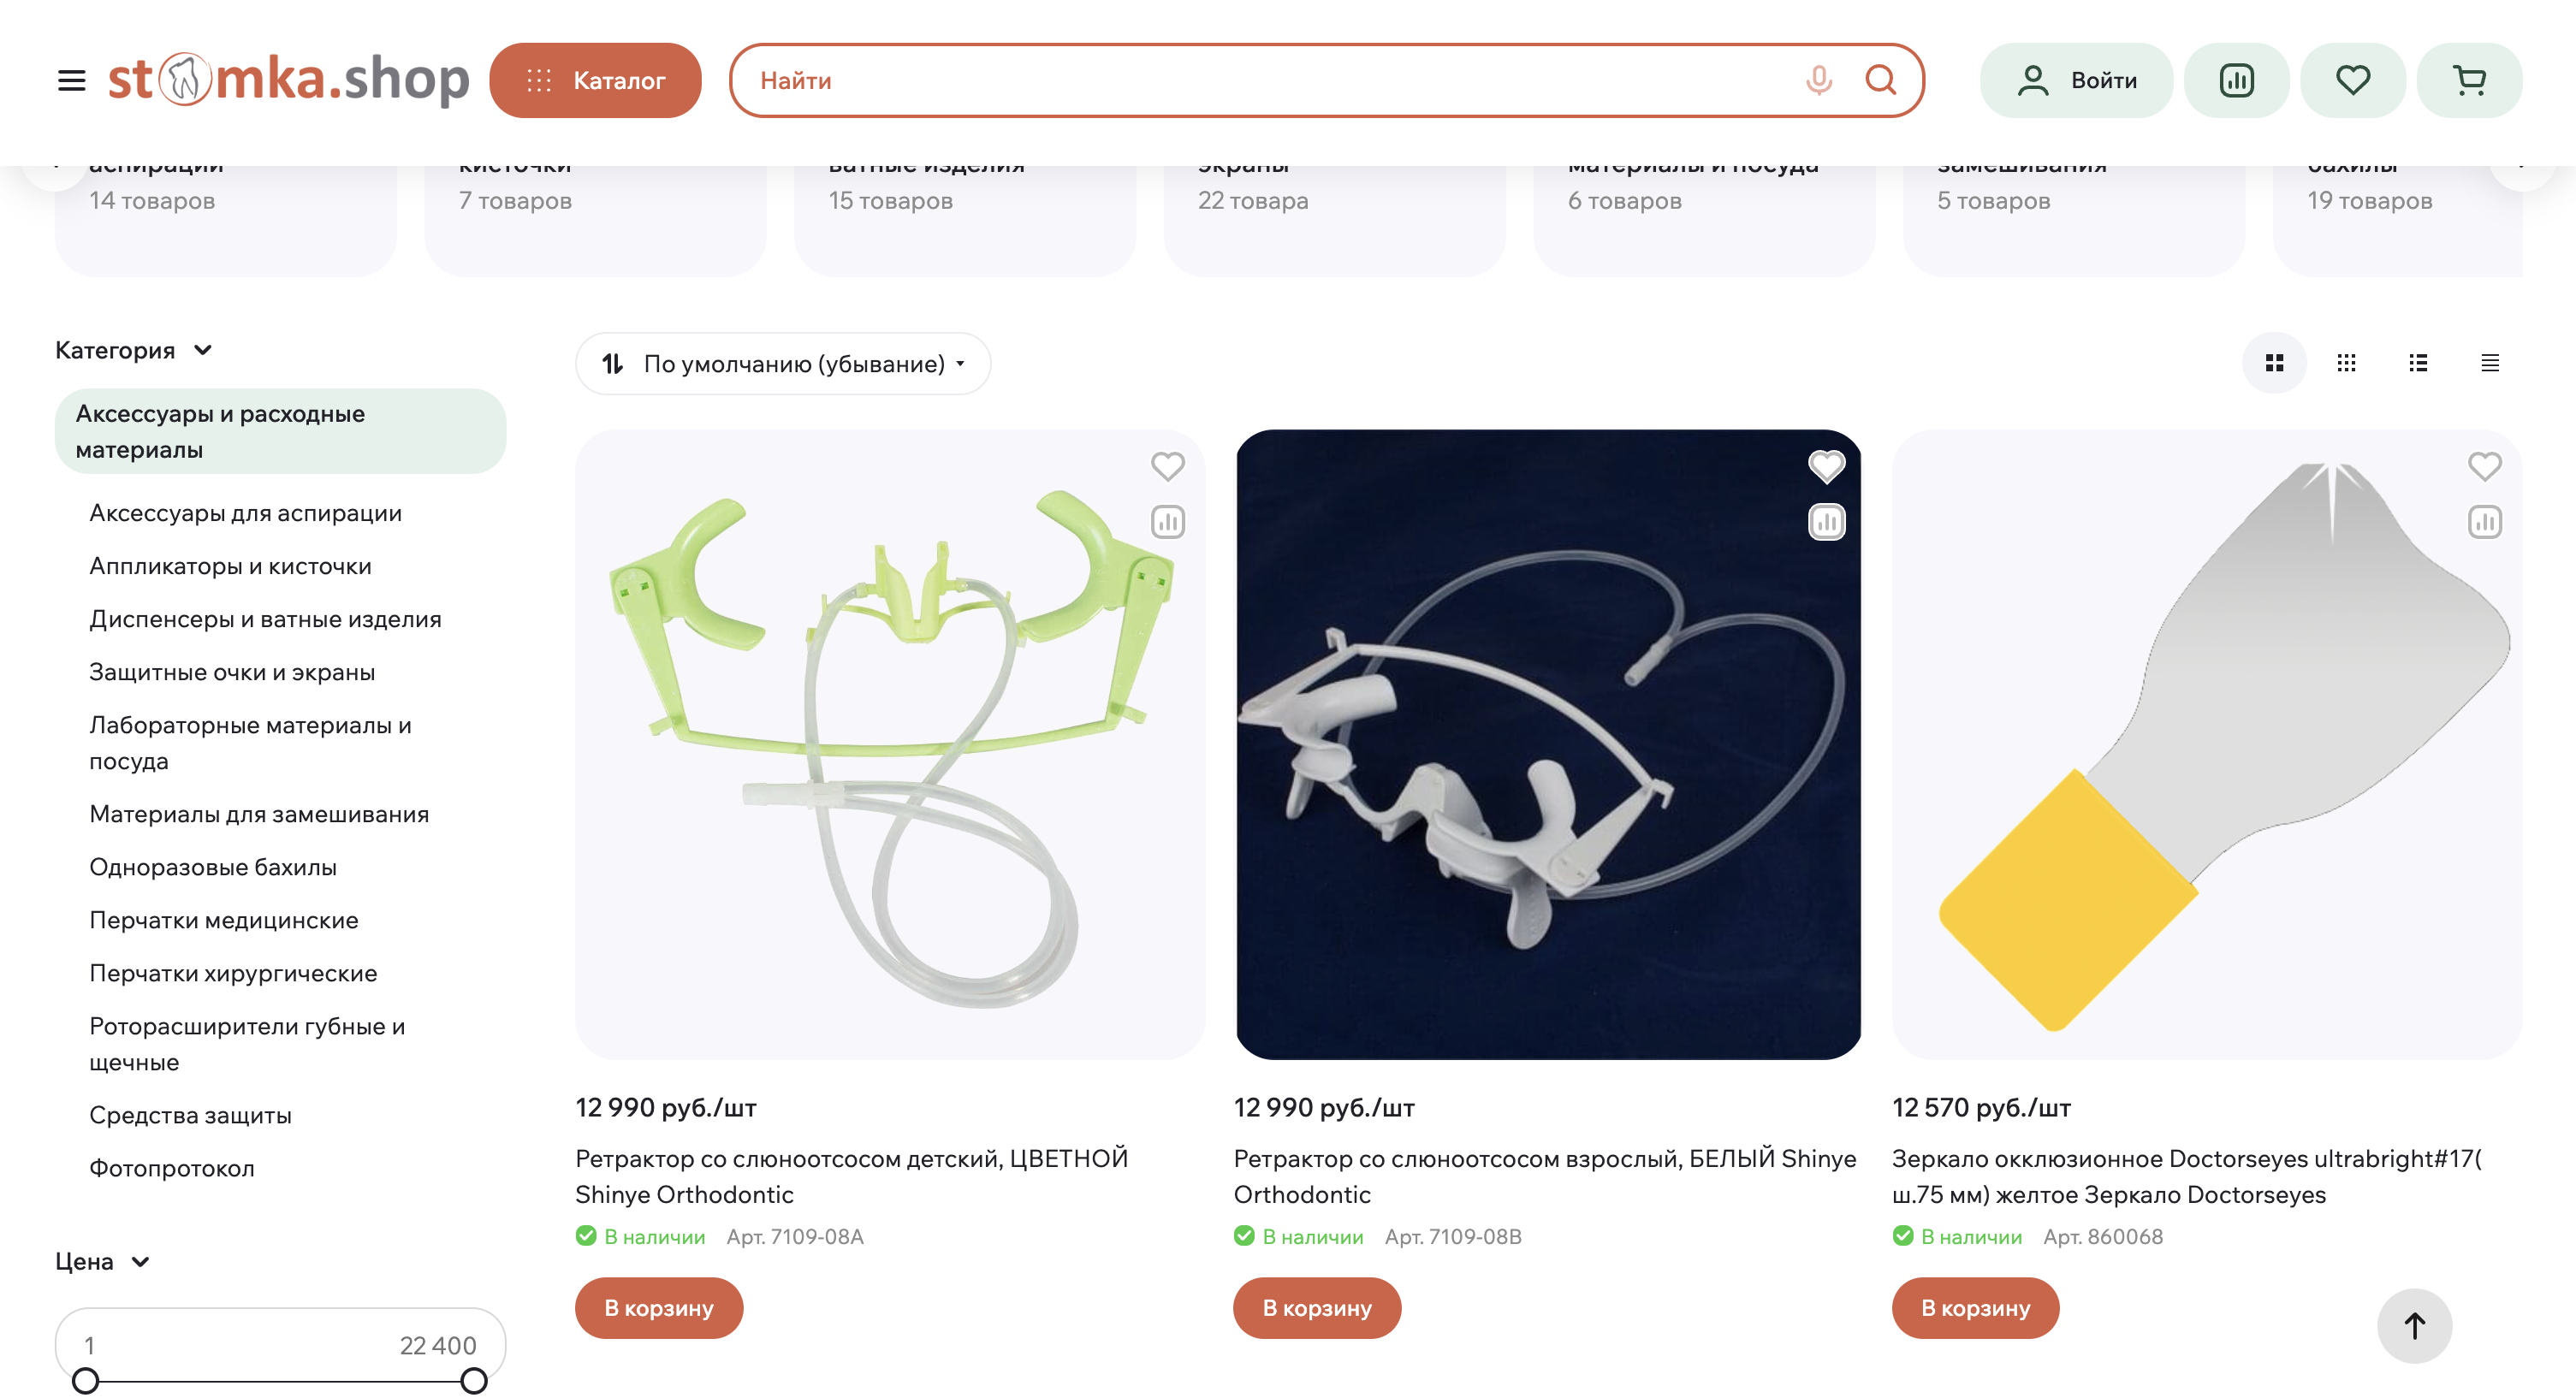Open the hamburger menu icon

(x=71, y=80)
